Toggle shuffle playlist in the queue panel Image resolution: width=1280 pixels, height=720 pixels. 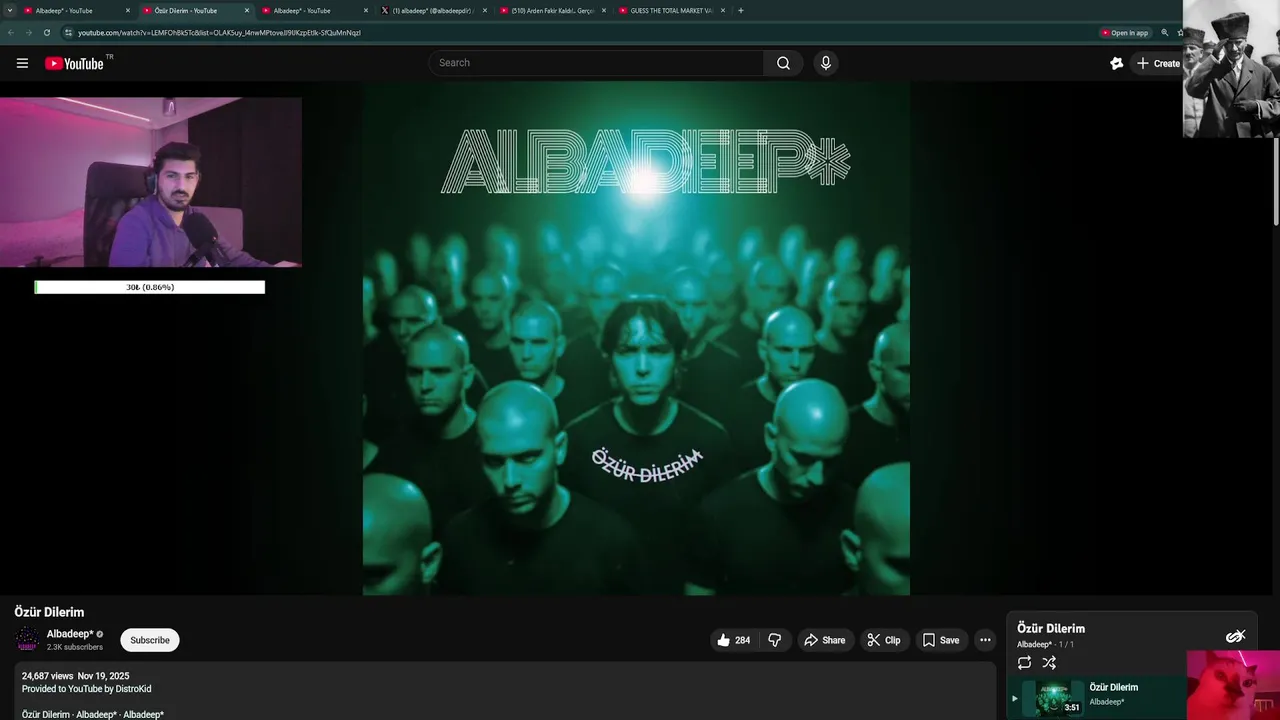click(1049, 663)
